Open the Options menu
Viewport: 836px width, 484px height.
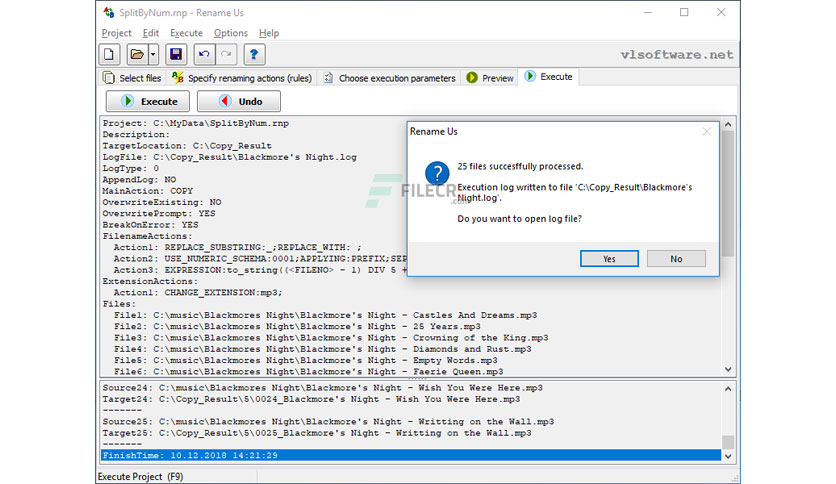click(230, 33)
